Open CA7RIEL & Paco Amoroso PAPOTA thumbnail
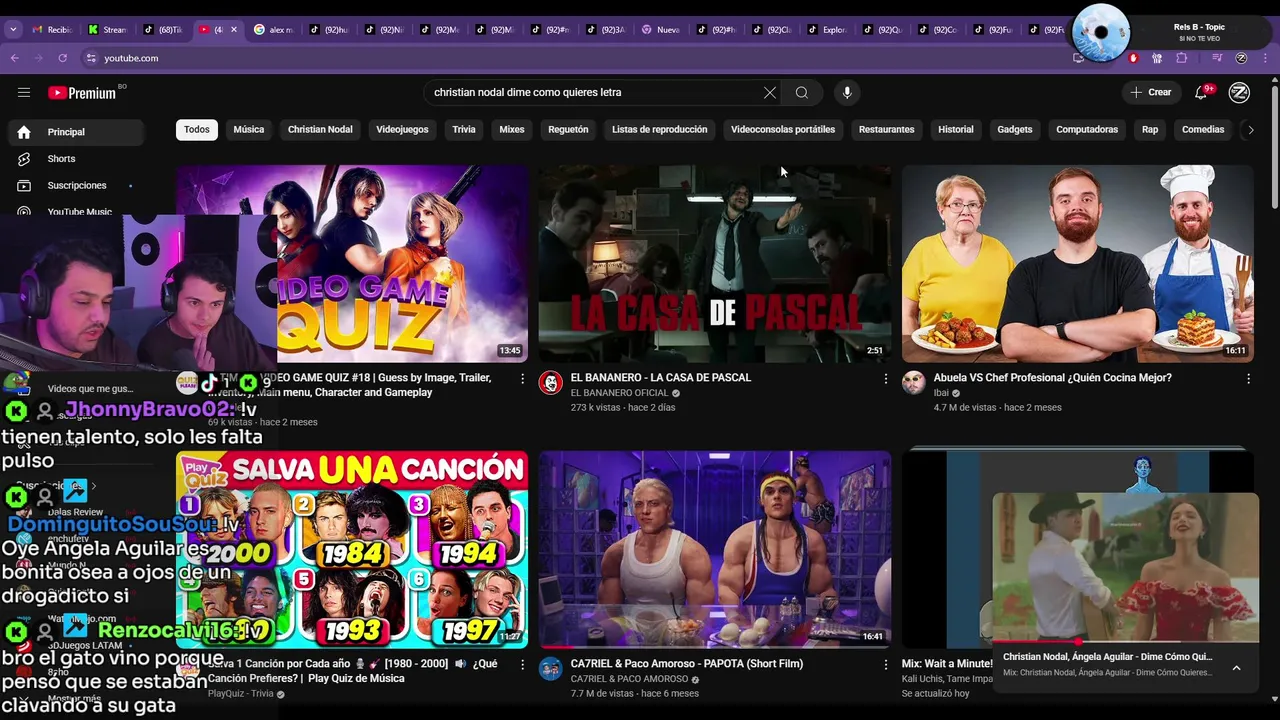 click(x=715, y=549)
